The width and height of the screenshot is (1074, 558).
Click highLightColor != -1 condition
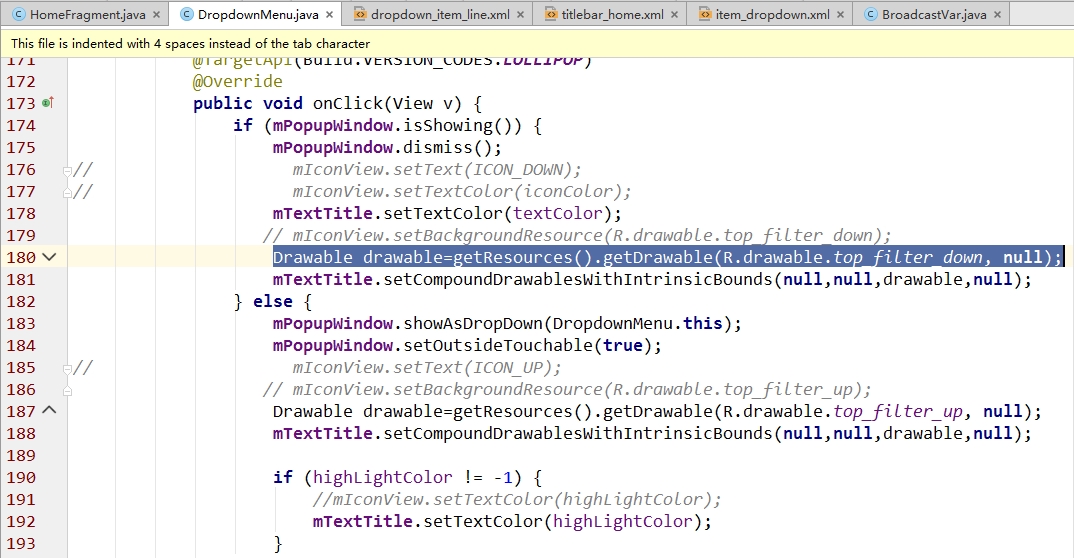pos(412,477)
